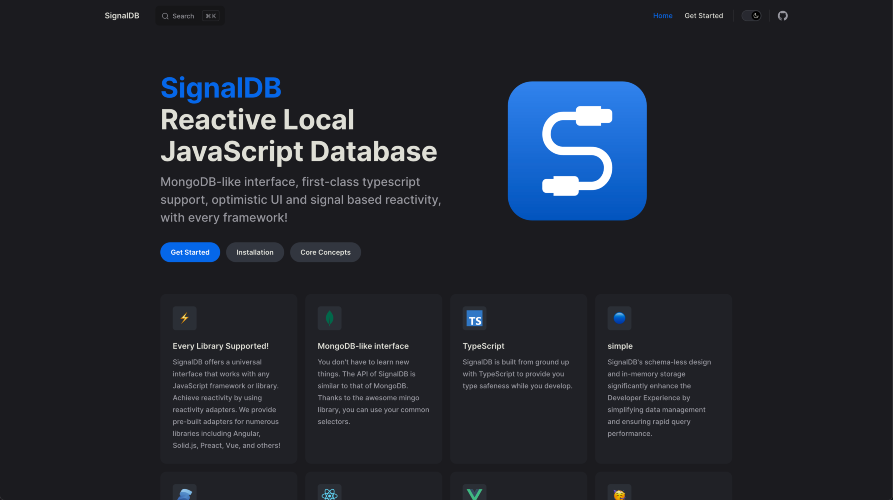Click 'SignalDB is built from ground up' text
Screen dimensions: 893x500
tap(517, 374)
